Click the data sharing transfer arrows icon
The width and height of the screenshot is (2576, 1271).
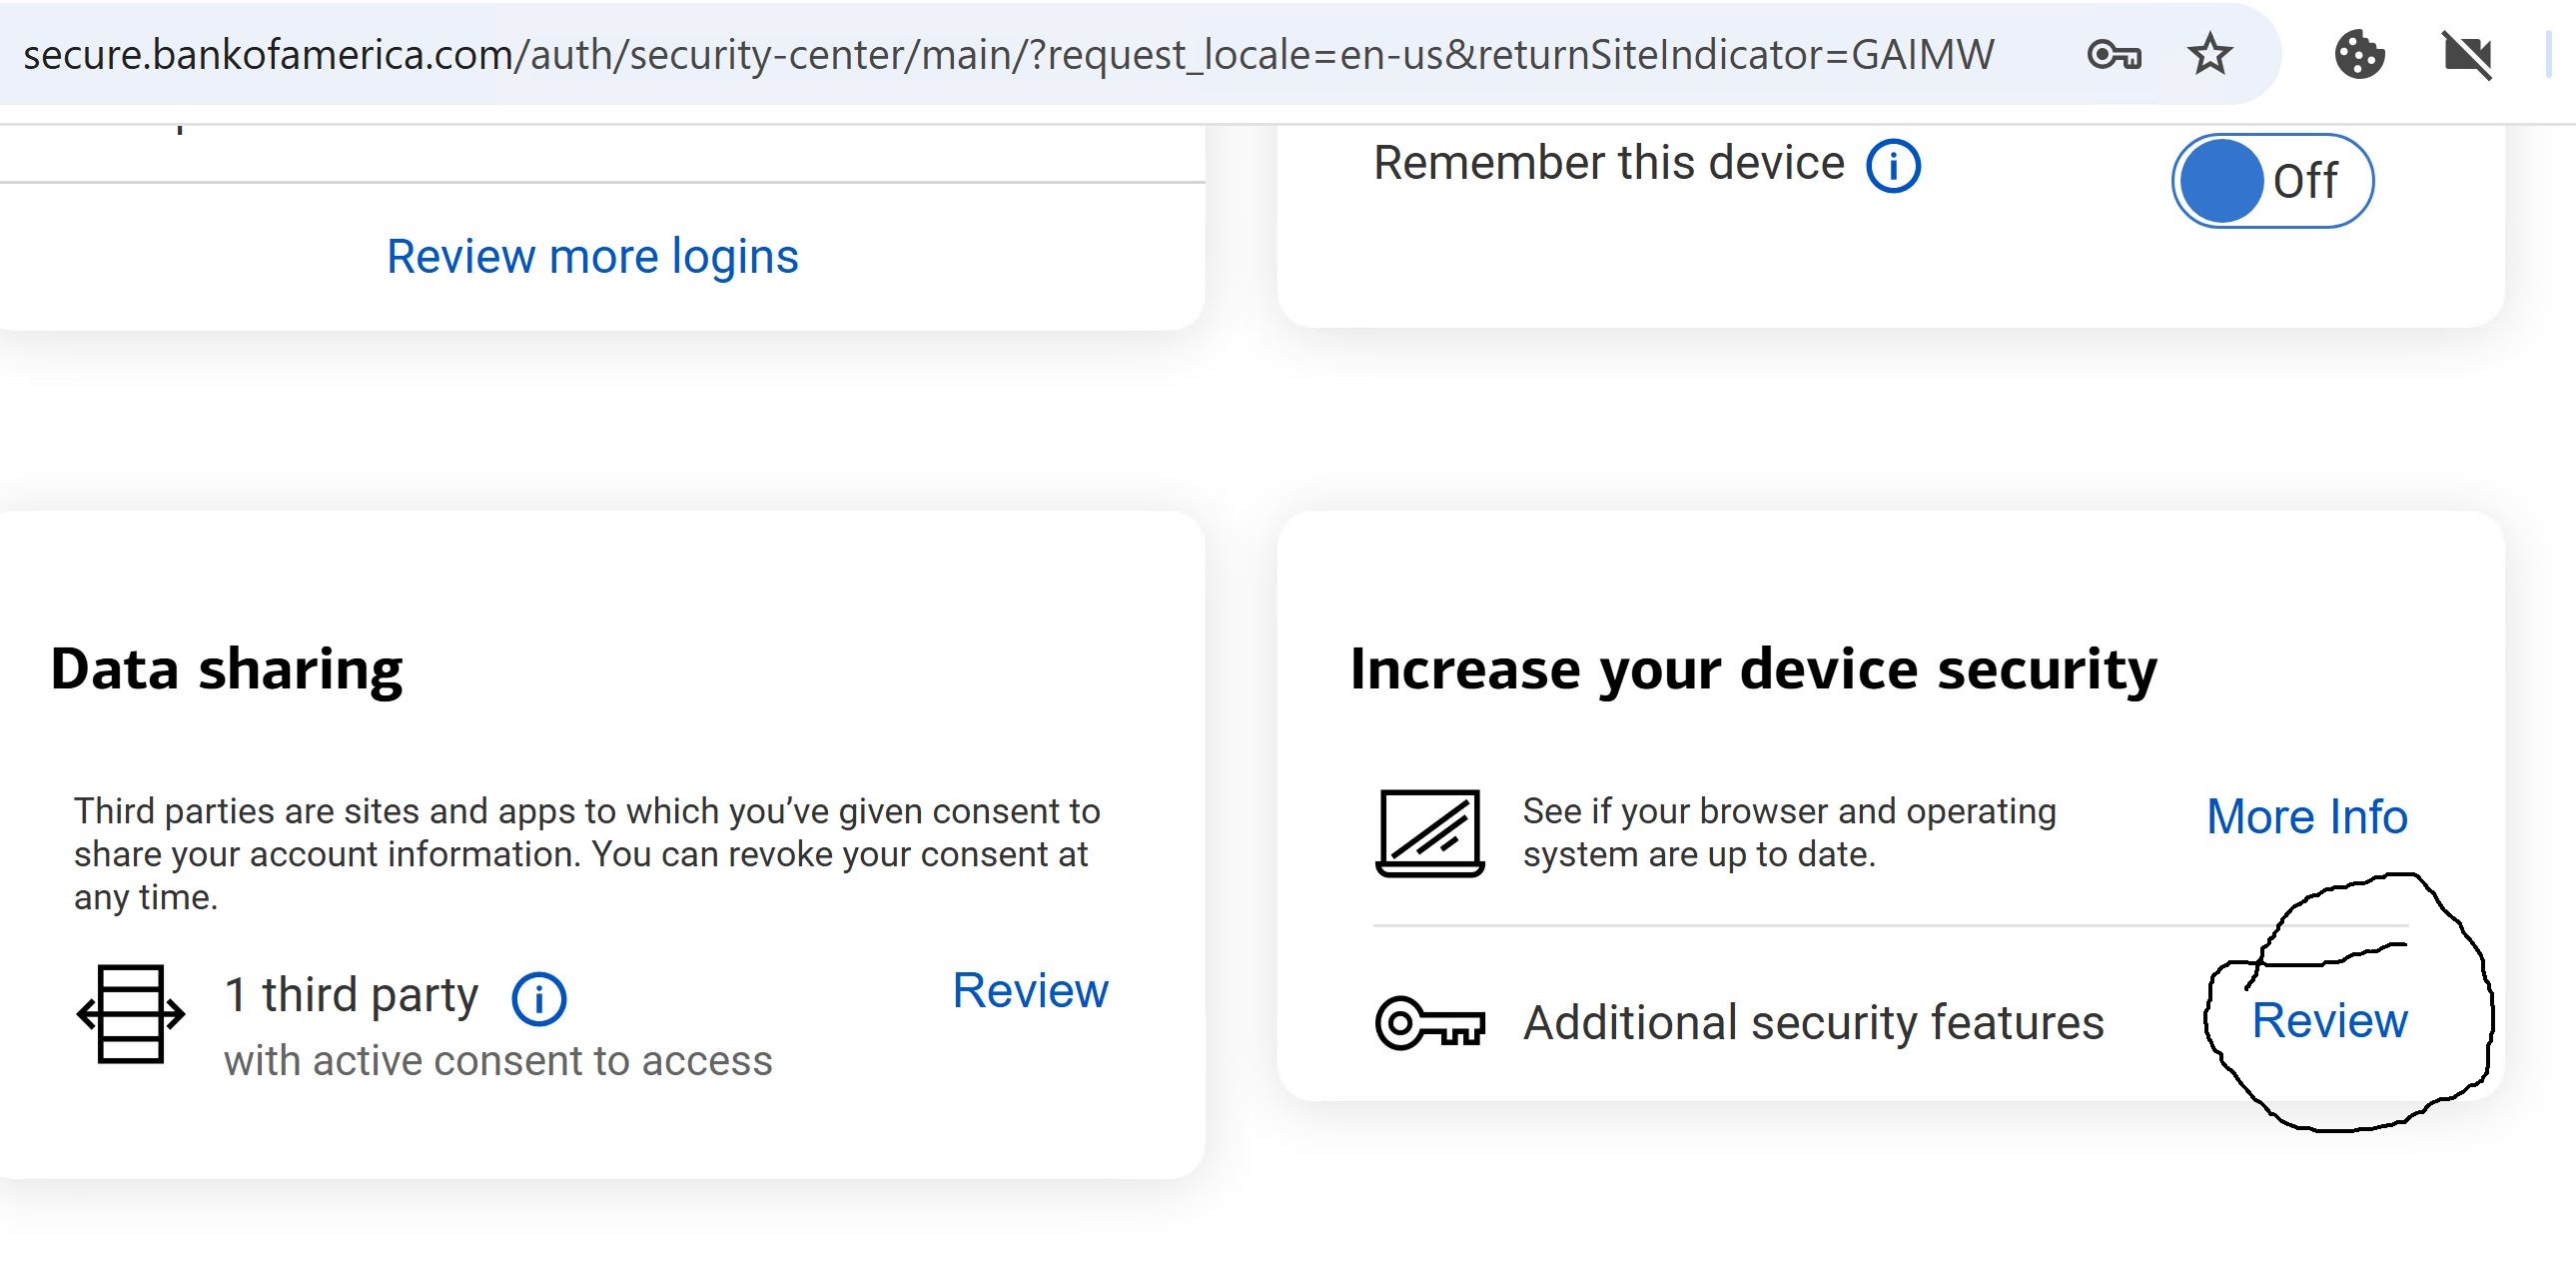click(131, 1014)
